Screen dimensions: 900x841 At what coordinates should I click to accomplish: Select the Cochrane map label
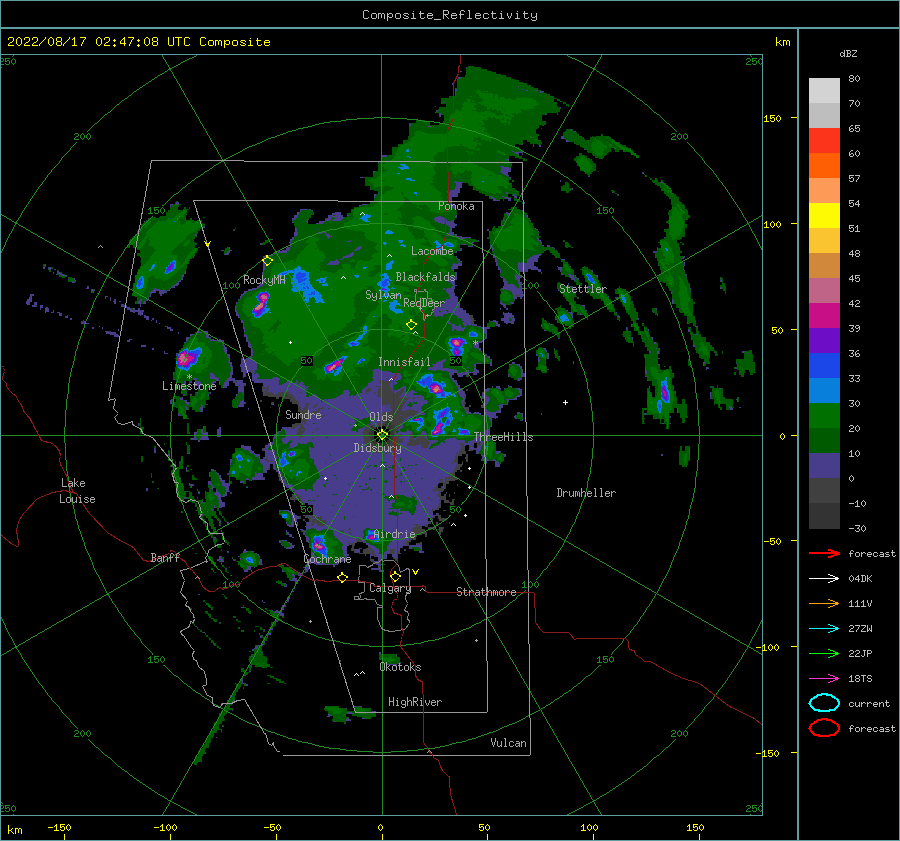click(x=327, y=559)
